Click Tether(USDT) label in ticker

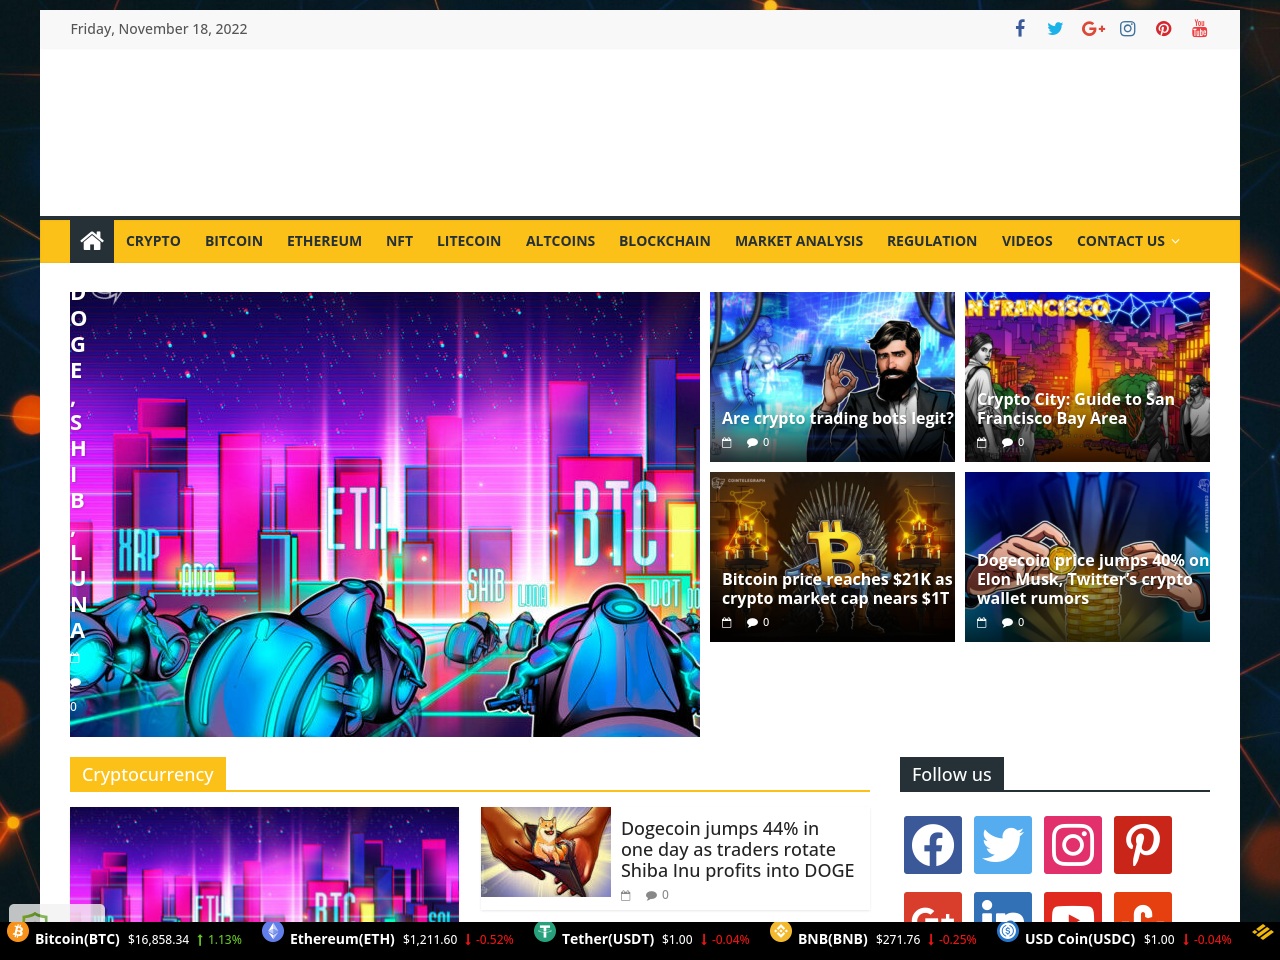click(x=608, y=939)
